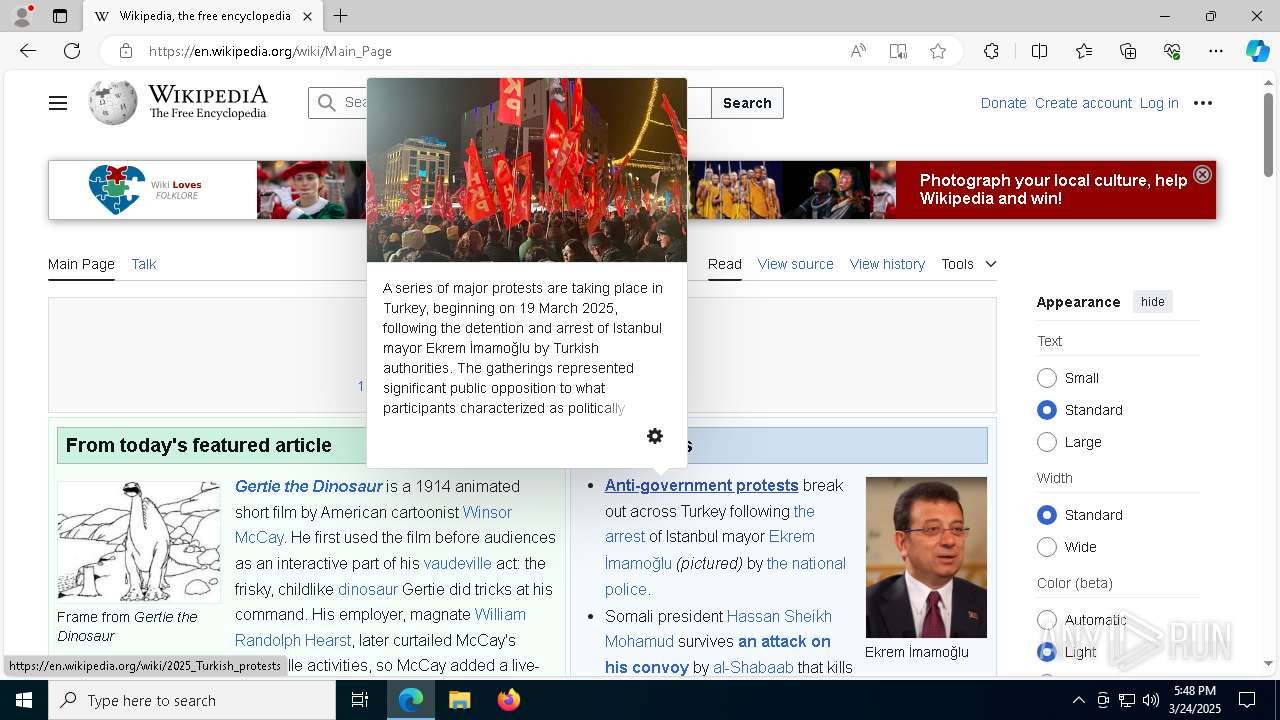Click the Ekrem İmamoğlu portrait image
Viewport: 1280px width, 720px height.
point(926,557)
